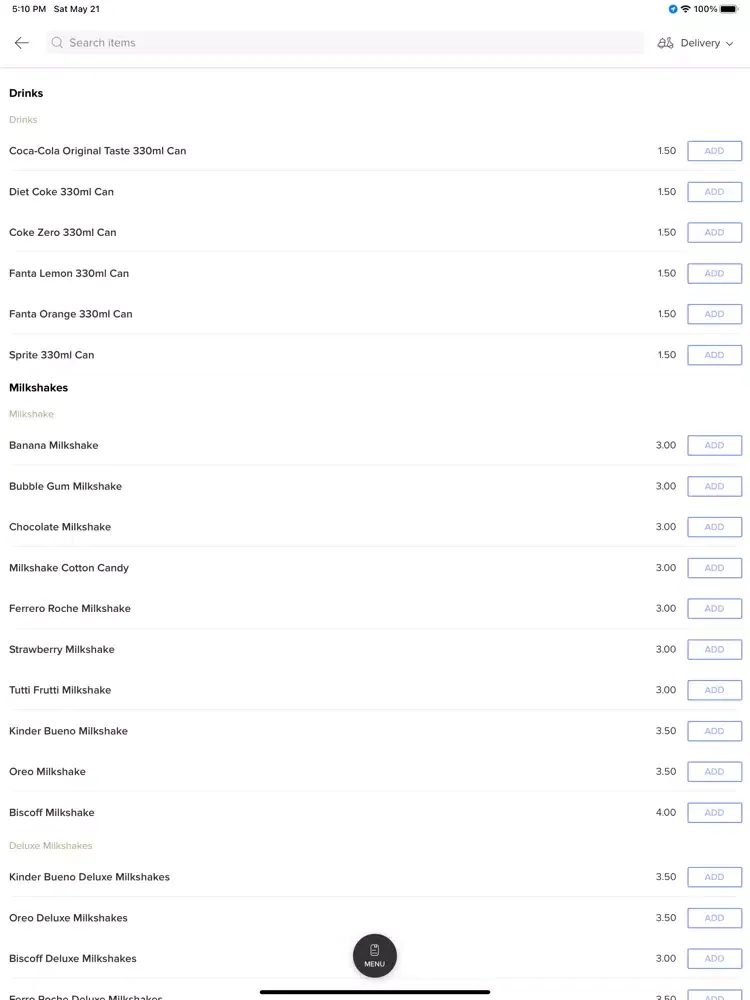
Task: Add Sprite 330ml Can to order
Action: [714, 355]
